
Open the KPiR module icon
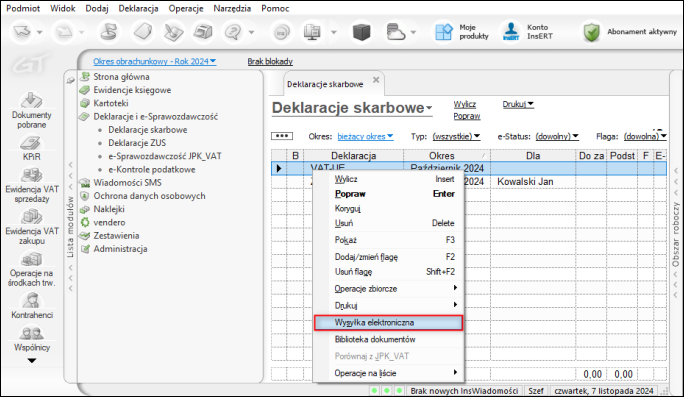pyautogui.click(x=31, y=142)
